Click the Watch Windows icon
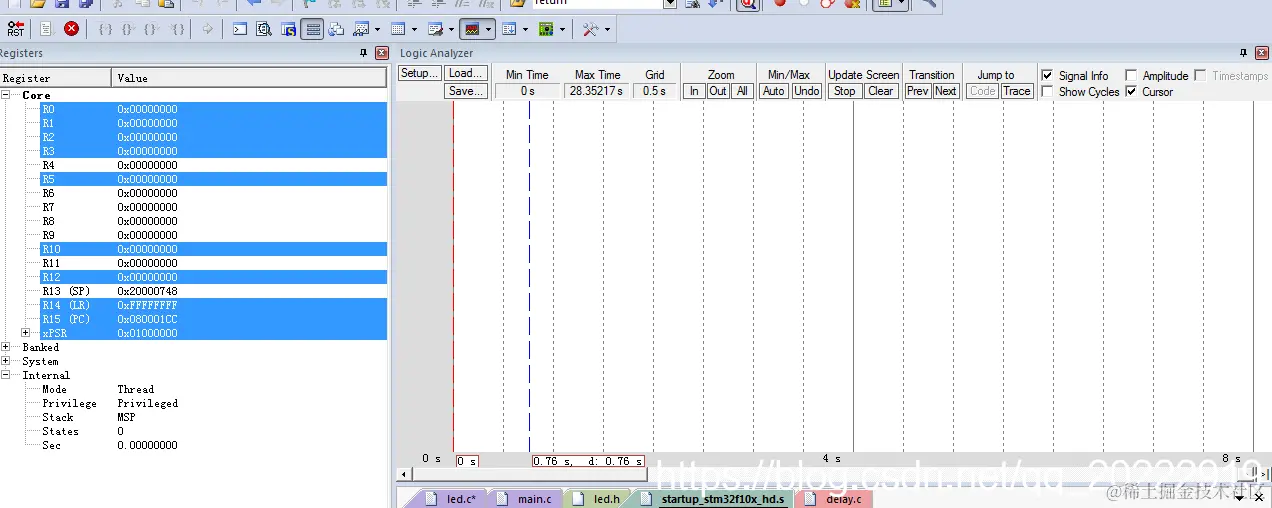 click(361, 29)
